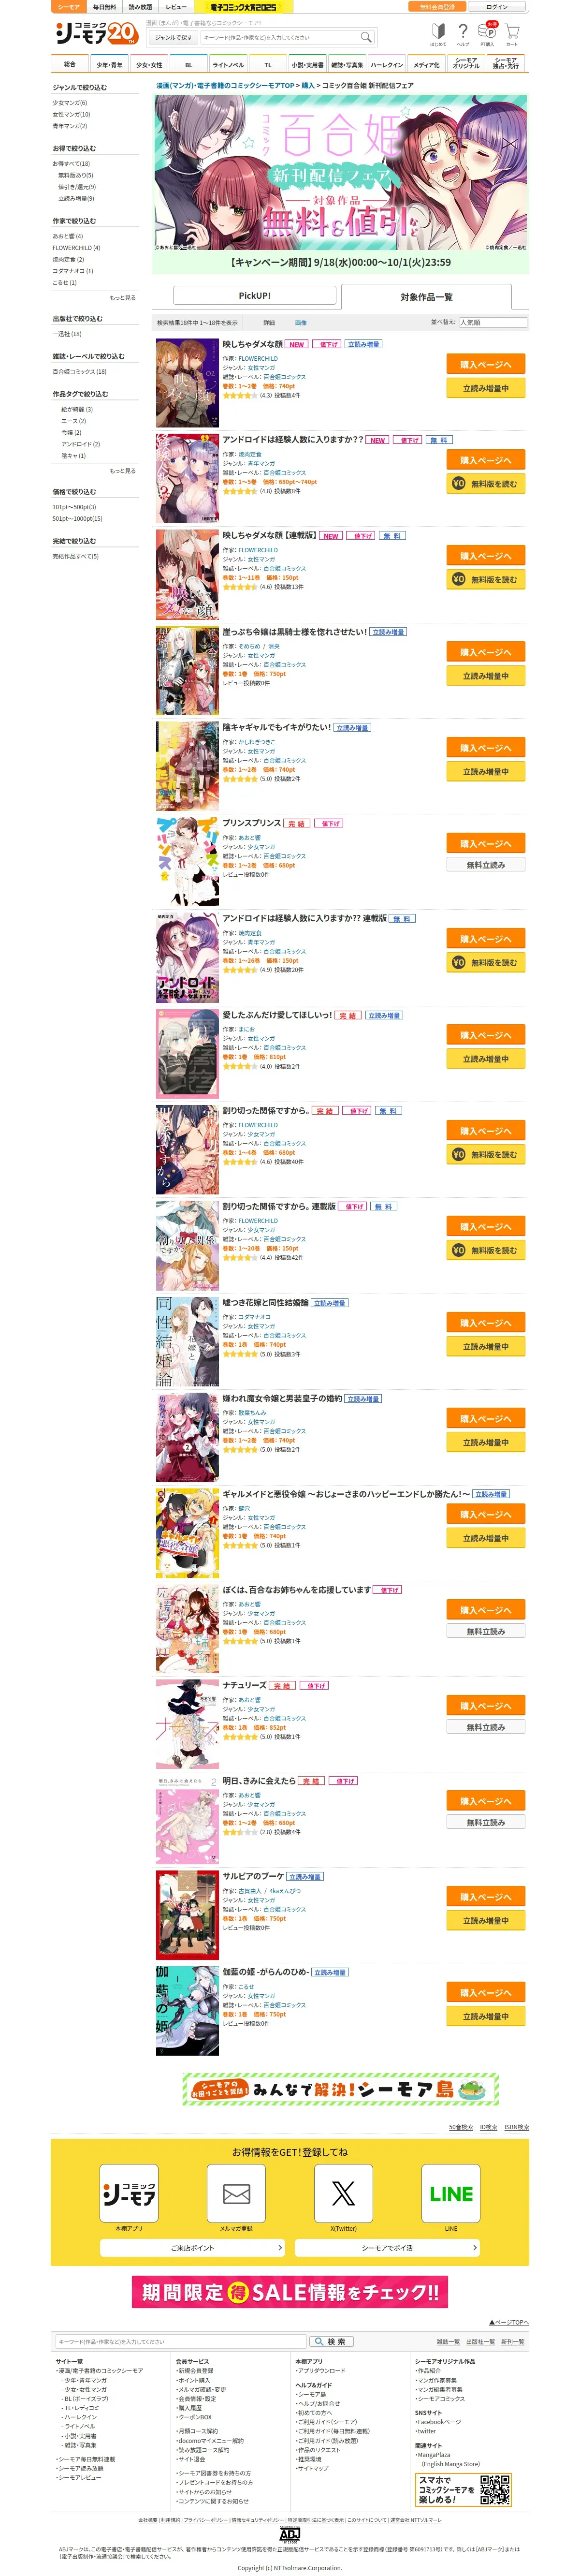The image size is (580, 2576).
Task: Expand もっと見る under the tag filter
Action: tap(122, 471)
